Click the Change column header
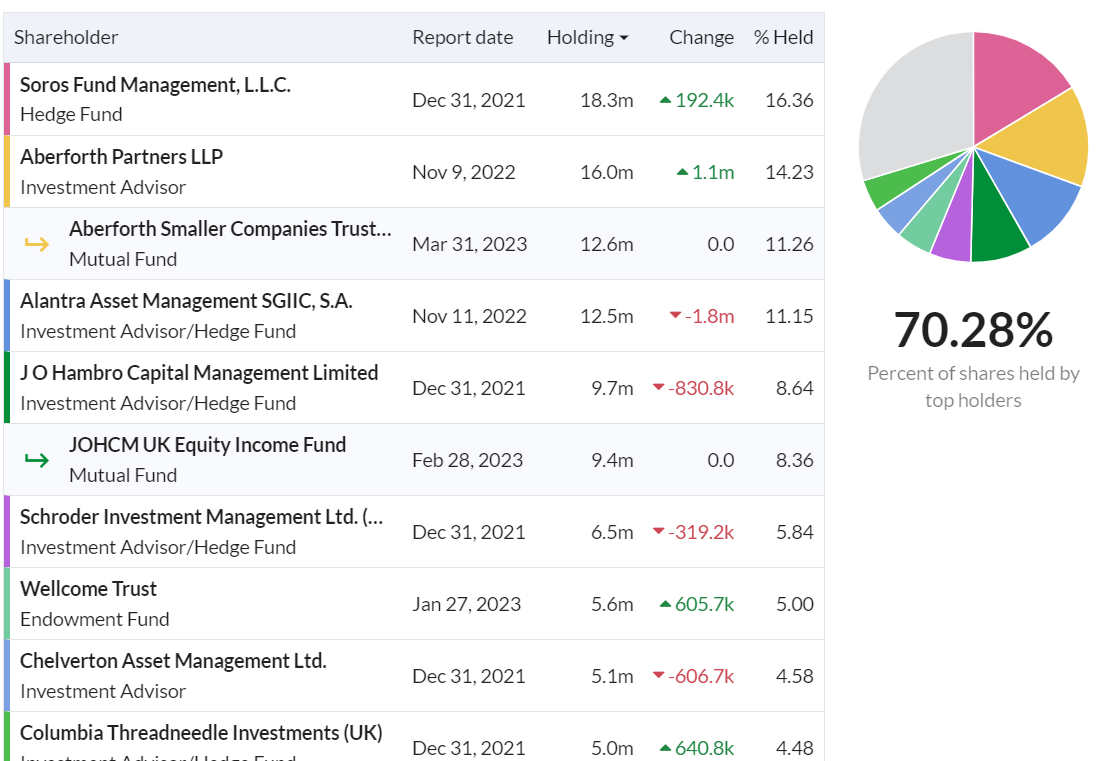Screen dimensions: 1102x761 [701, 37]
